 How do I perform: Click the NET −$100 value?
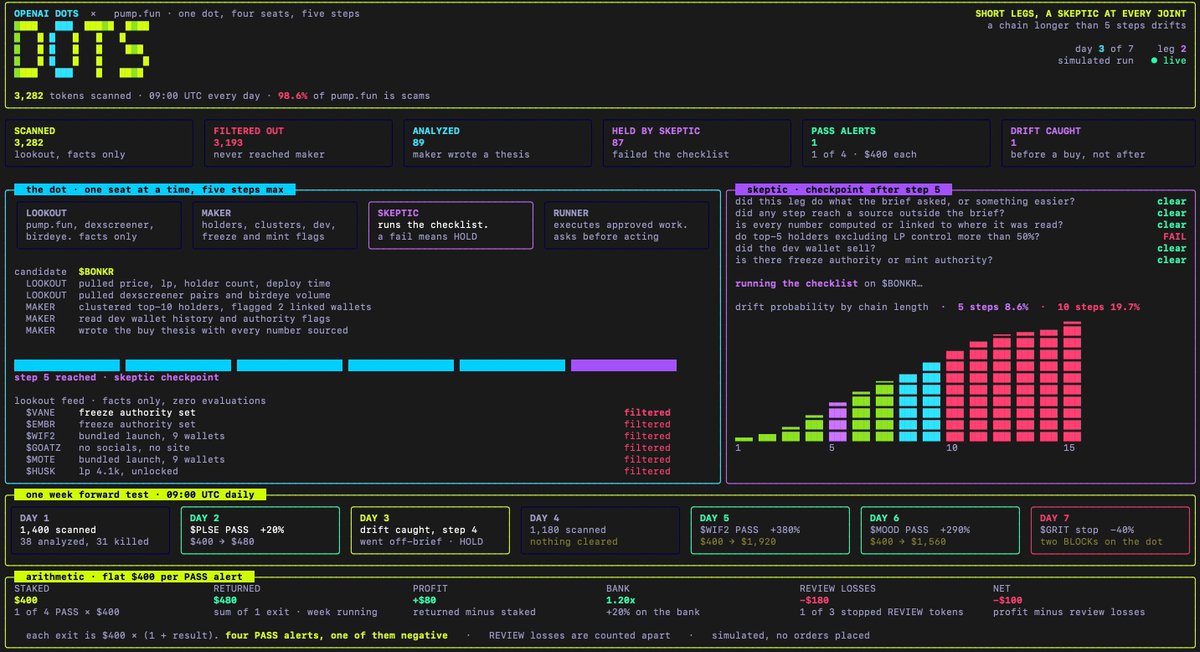tap(1010, 600)
